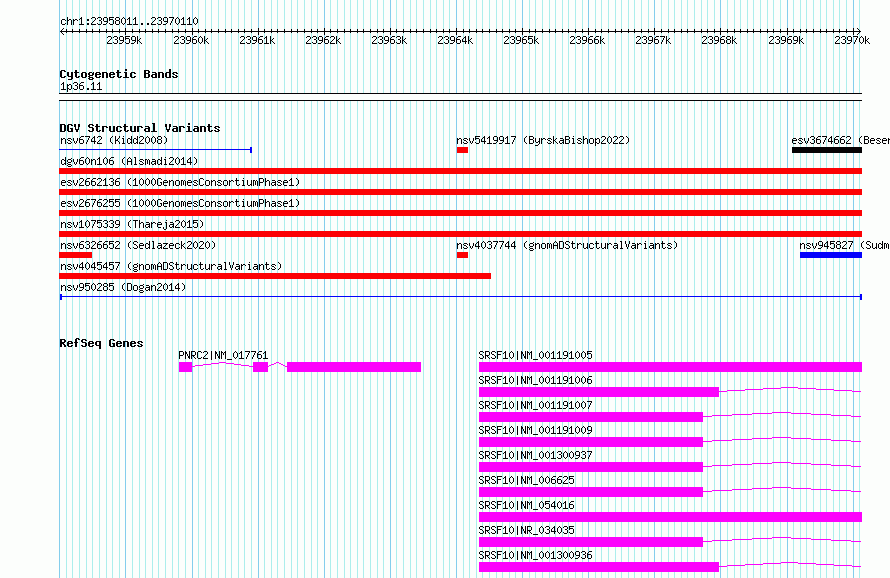Click the 23959k ruler tick label
The height and width of the screenshot is (578, 890).
pos(124,40)
